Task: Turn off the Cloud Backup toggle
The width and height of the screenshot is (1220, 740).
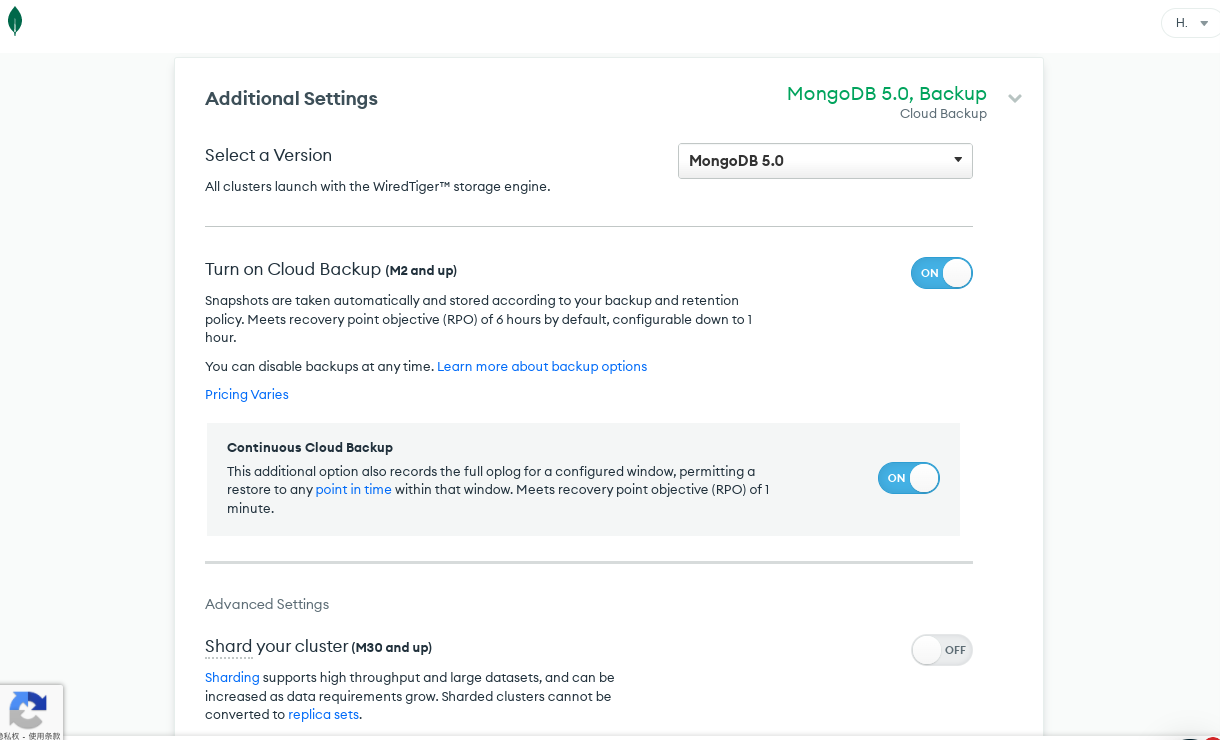Action: pos(941,273)
